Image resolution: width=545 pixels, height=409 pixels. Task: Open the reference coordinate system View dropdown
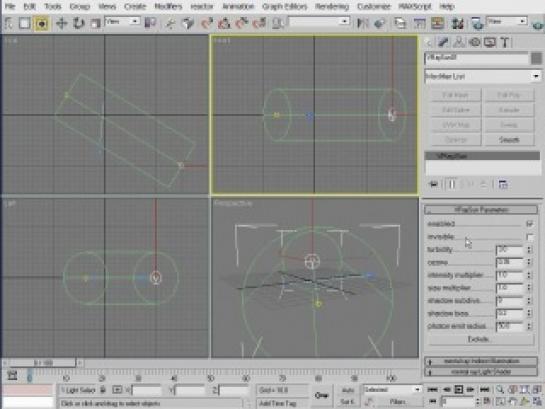coord(122,22)
